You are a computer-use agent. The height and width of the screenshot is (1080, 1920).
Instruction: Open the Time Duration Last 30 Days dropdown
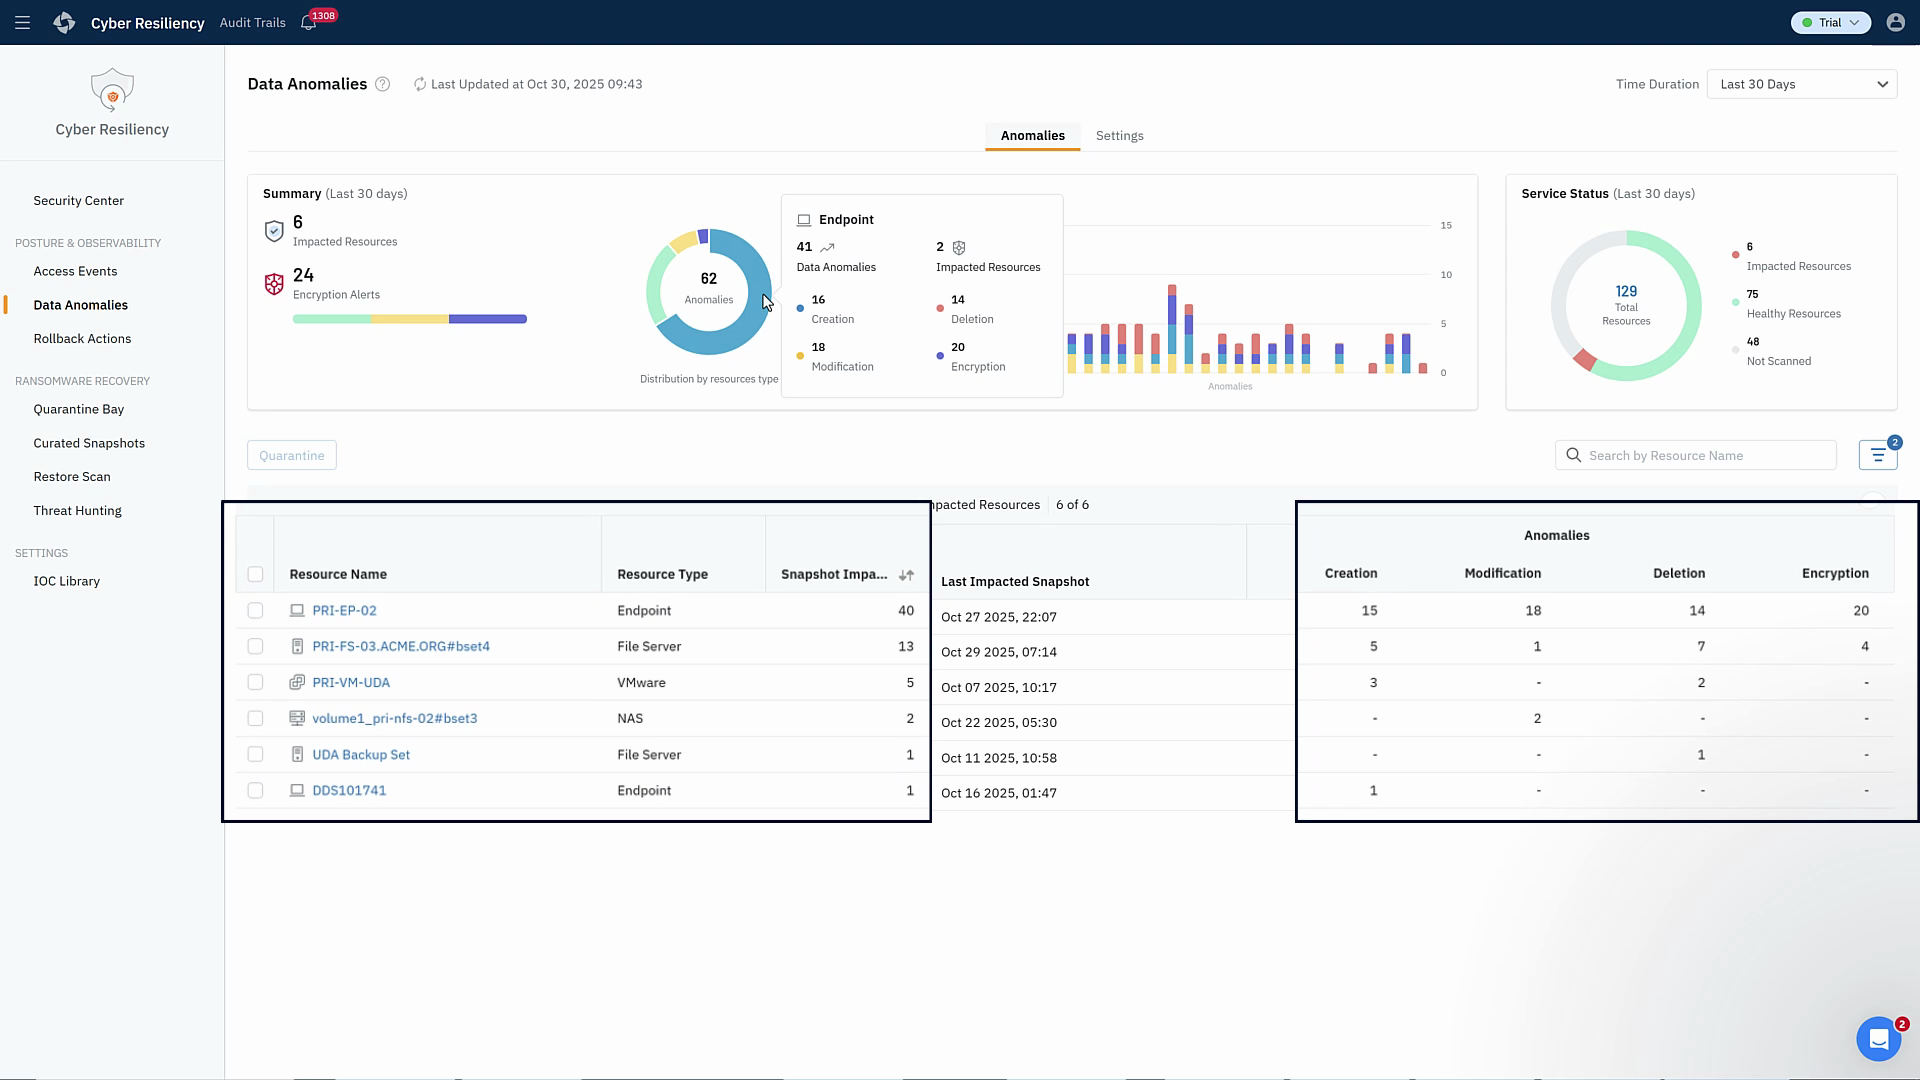click(1802, 84)
